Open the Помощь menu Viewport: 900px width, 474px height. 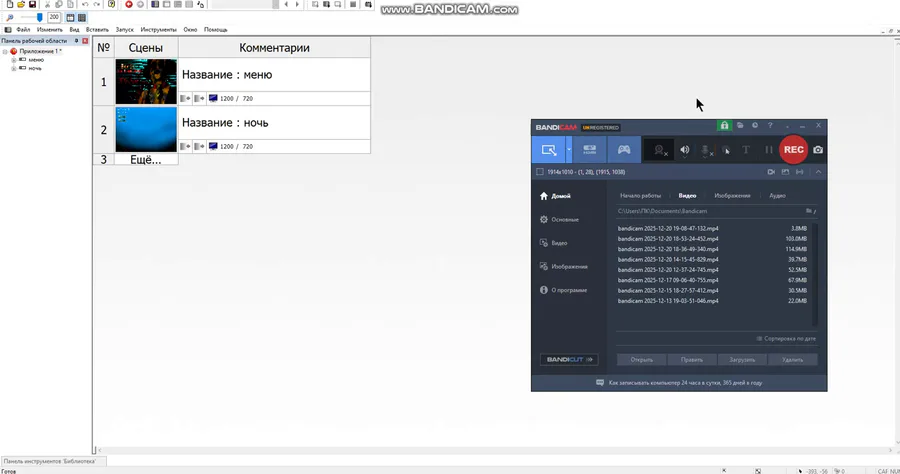click(x=216, y=29)
